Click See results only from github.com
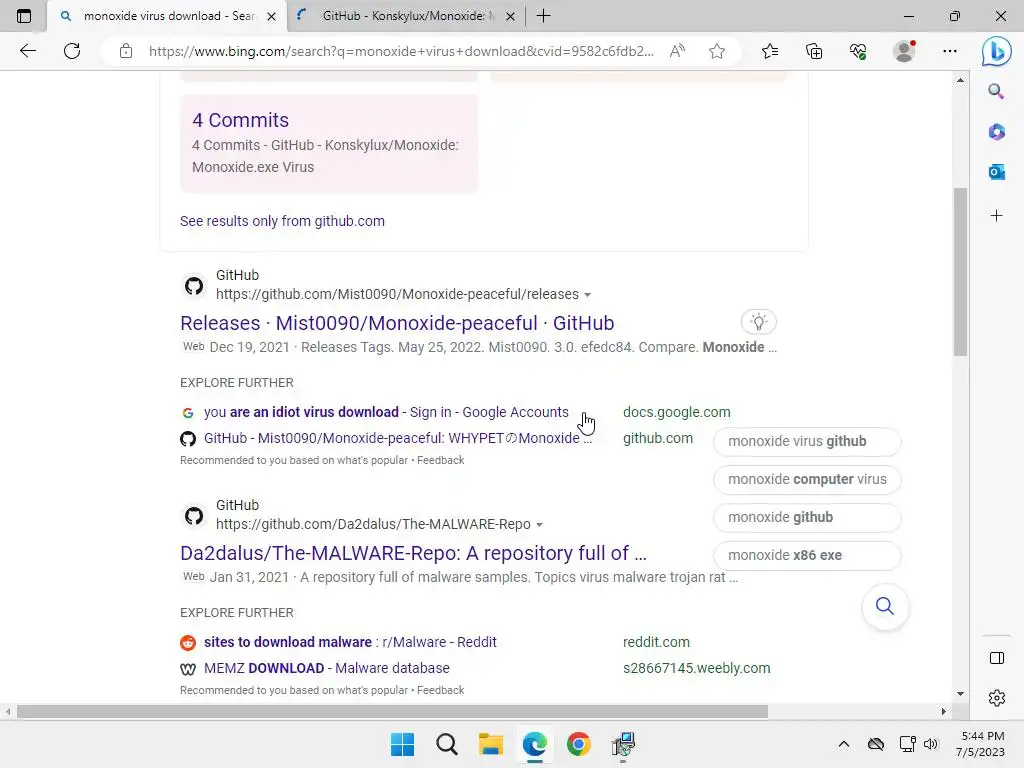This screenshot has width=1024, height=768. pyautogui.click(x=282, y=221)
